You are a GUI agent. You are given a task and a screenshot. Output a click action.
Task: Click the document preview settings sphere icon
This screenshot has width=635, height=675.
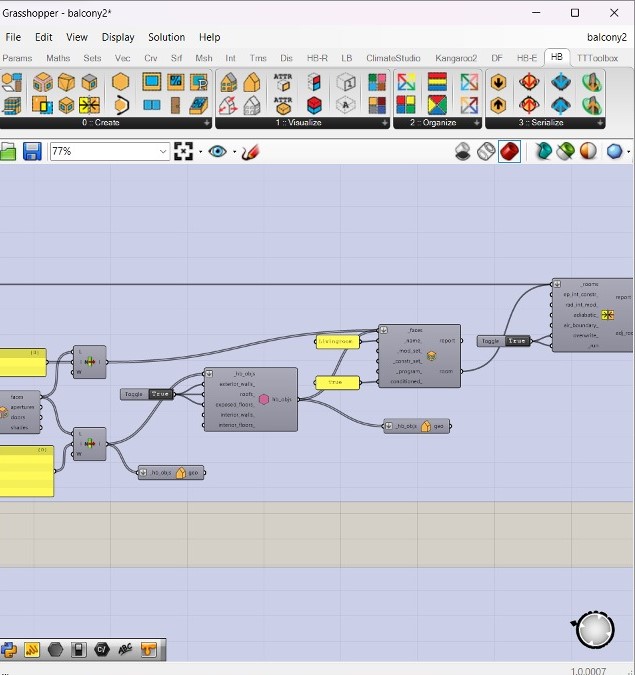click(x=588, y=152)
